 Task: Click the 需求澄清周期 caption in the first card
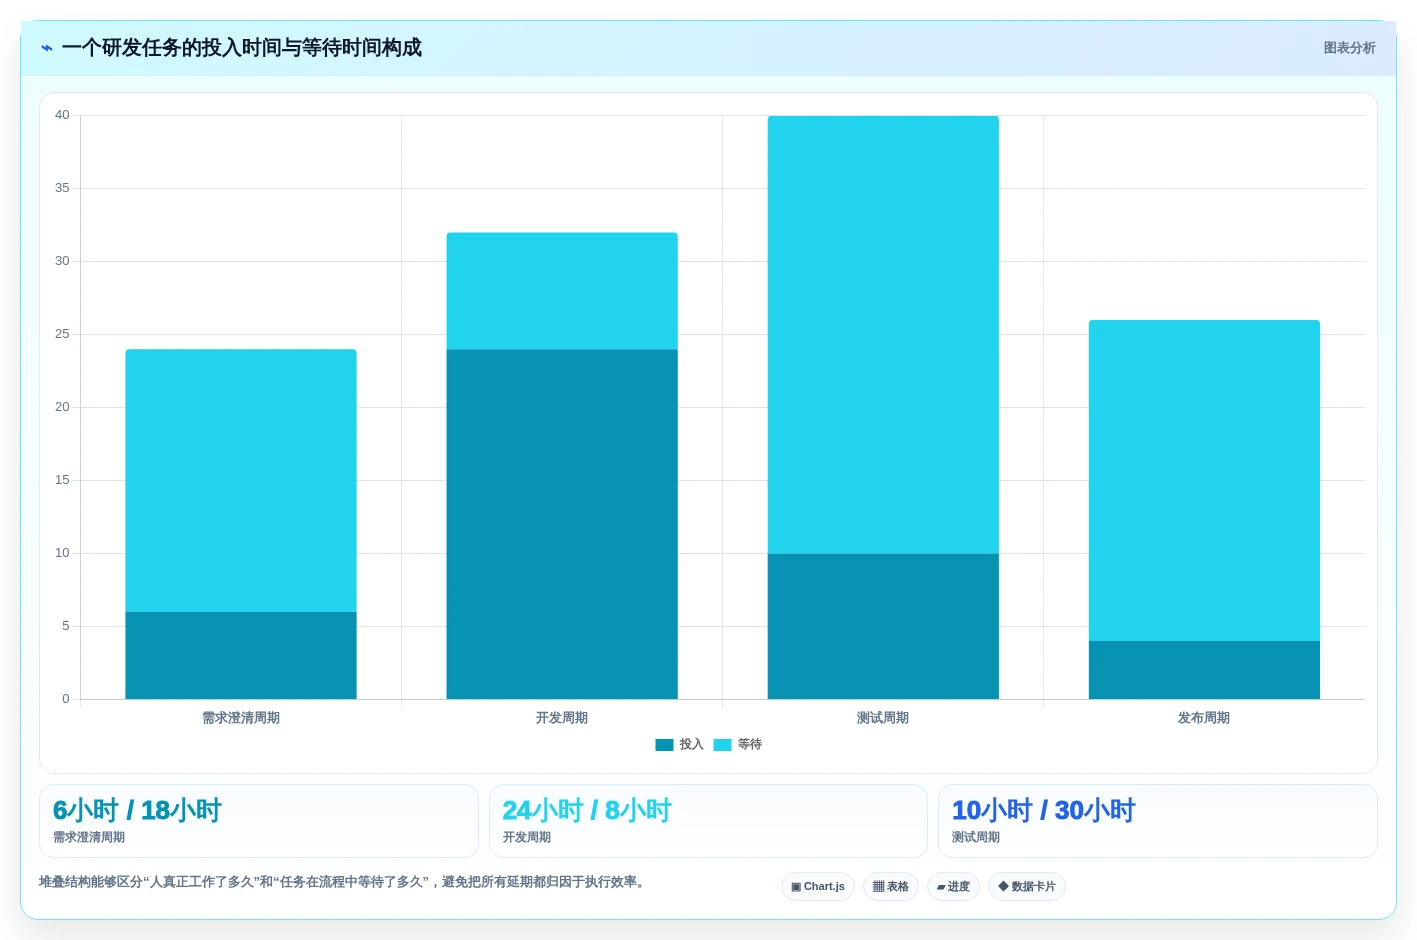[89, 837]
